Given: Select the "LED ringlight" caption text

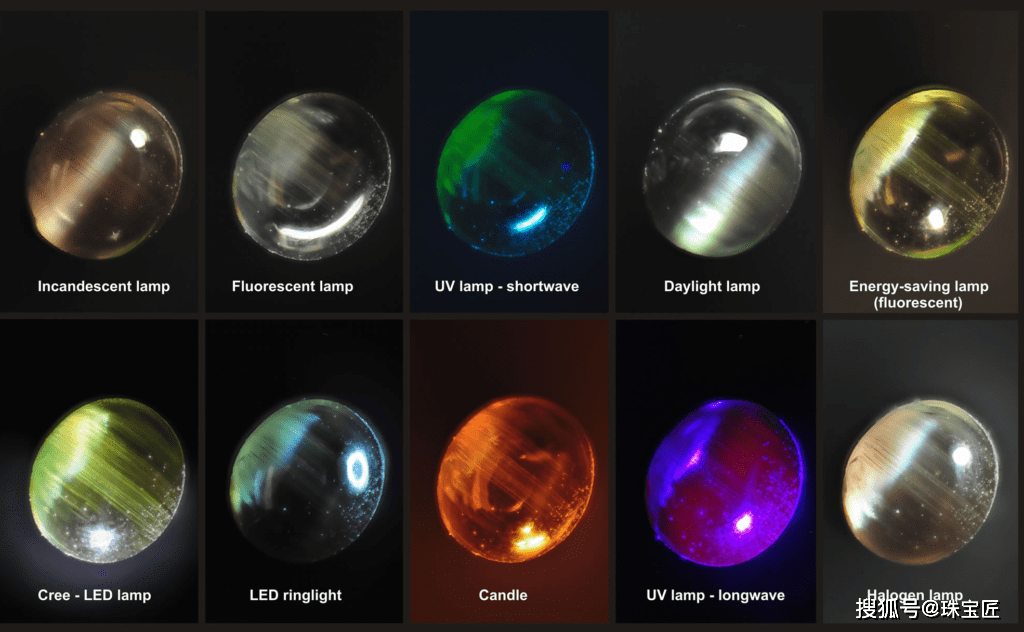Looking at the screenshot, I should tap(296, 595).
